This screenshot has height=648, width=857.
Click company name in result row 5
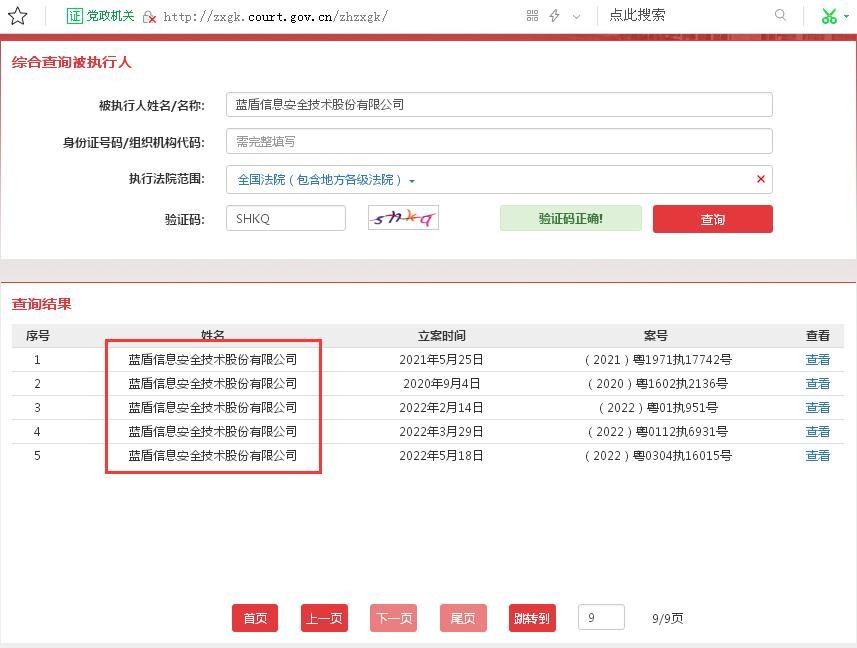(213, 456)
